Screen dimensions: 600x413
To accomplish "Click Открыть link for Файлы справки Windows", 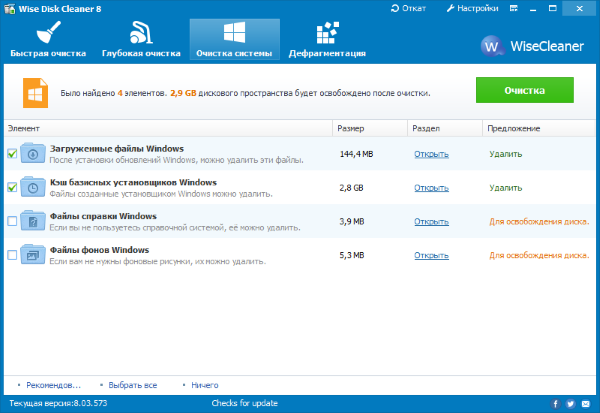I will [x=431, y=222].
